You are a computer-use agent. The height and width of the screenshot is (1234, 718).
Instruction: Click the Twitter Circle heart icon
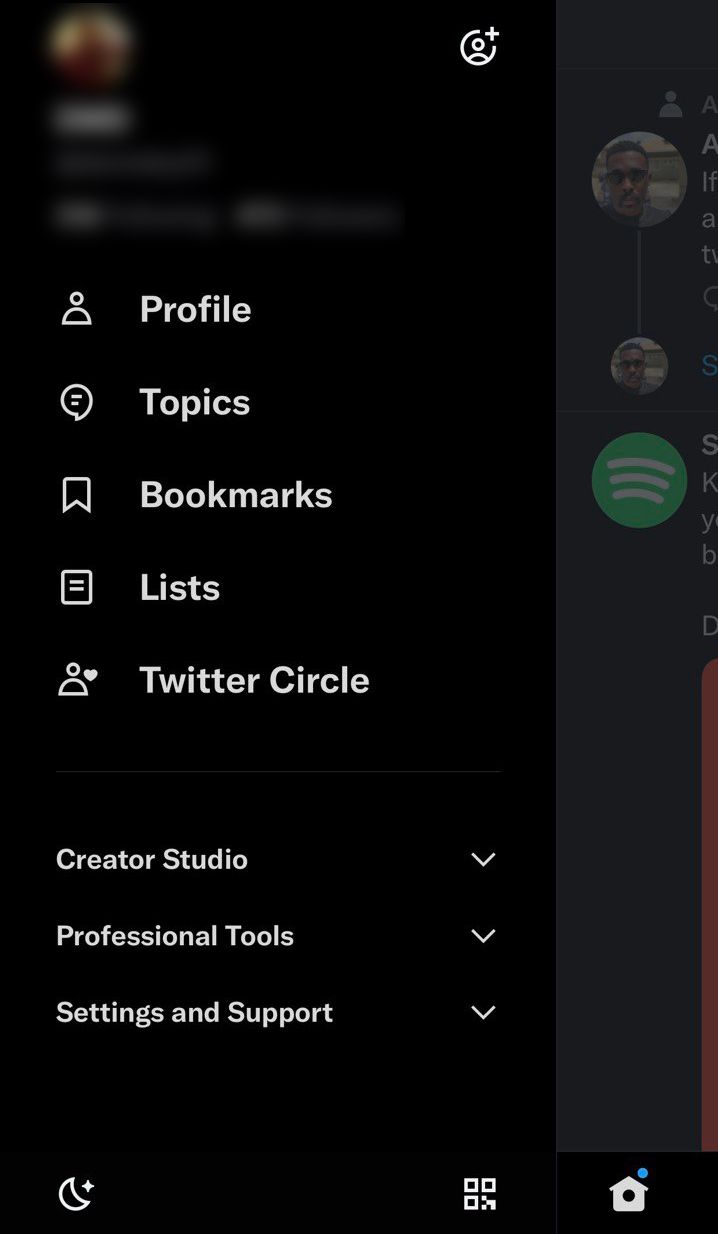76,679
